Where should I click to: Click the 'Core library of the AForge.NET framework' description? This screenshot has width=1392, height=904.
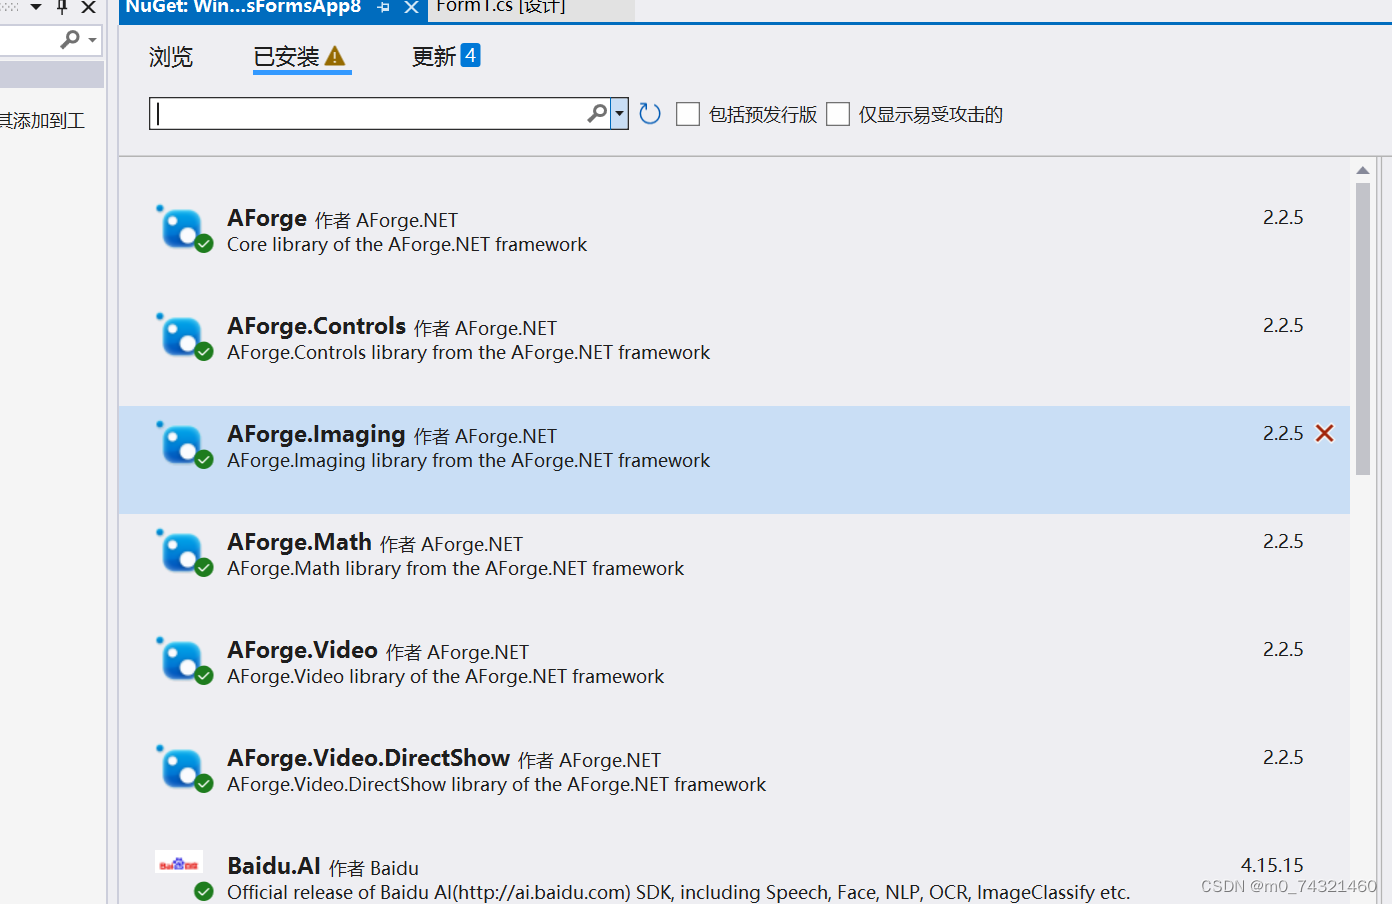point(407,245)
